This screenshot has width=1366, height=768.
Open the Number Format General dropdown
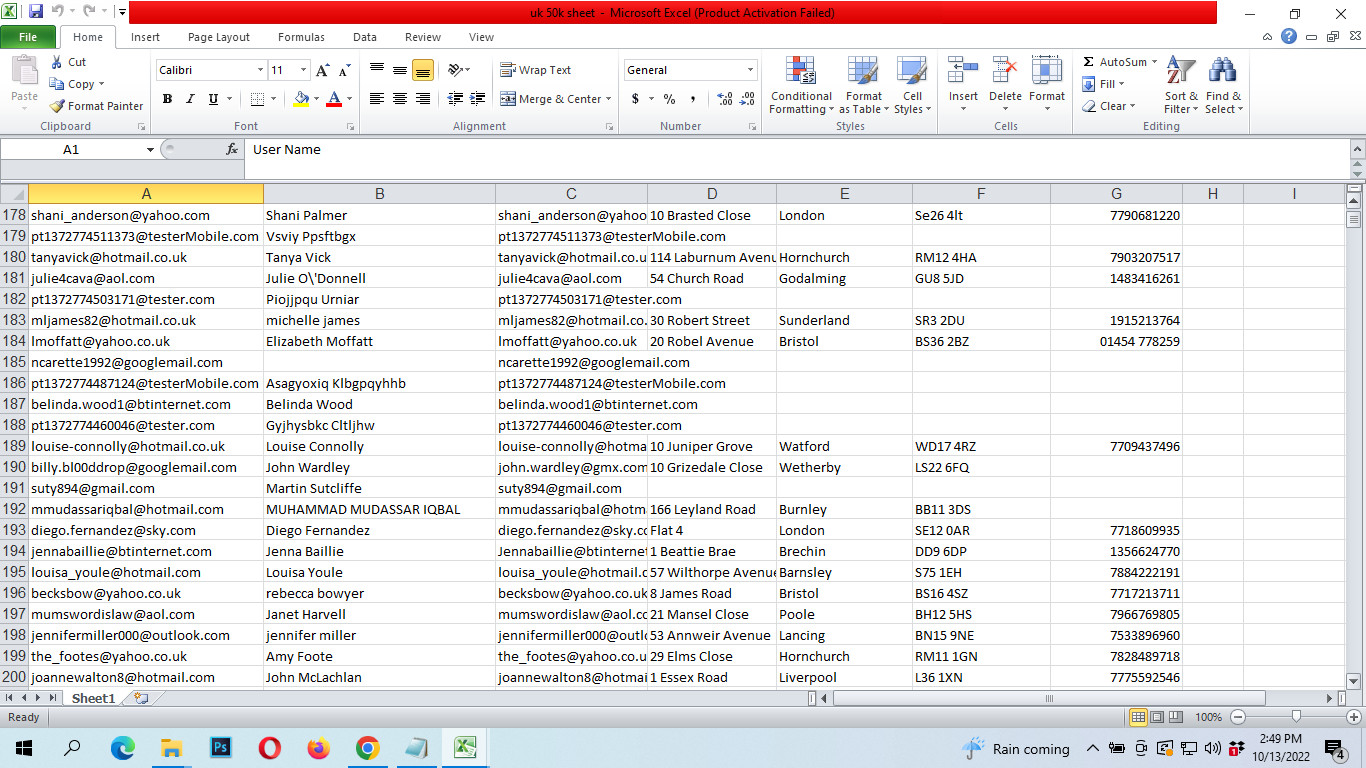[750, 70]
